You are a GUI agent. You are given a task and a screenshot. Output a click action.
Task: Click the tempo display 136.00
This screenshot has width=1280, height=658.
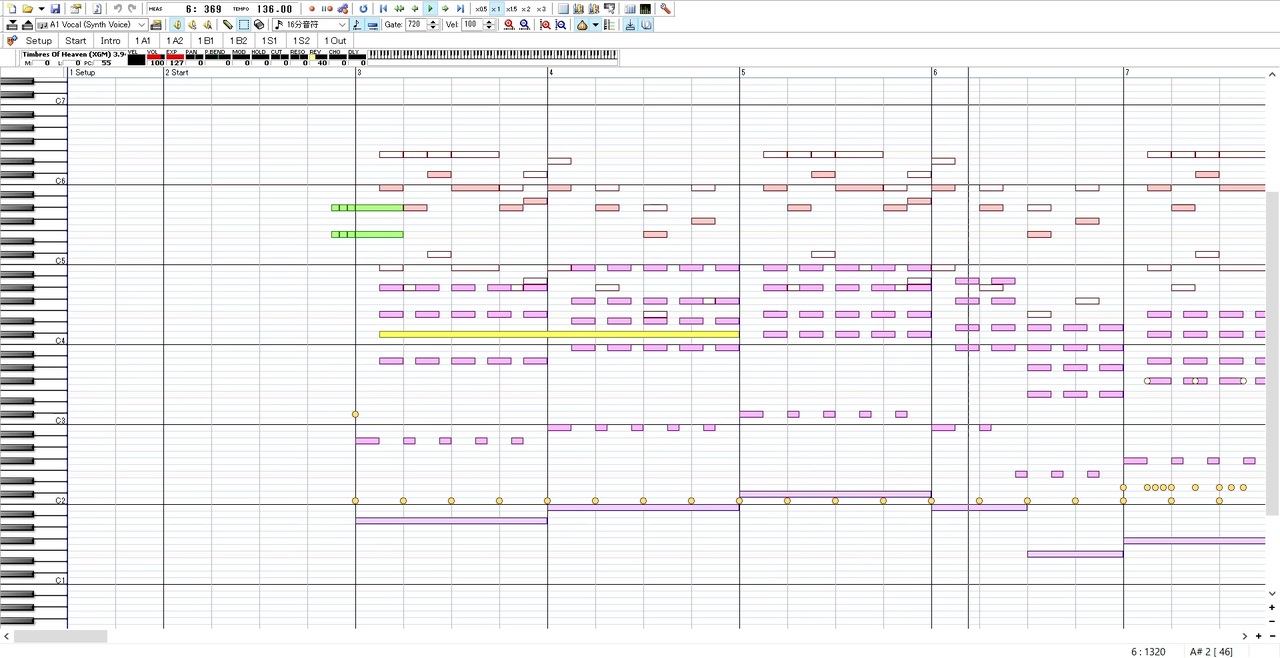(x=274, y=9)
